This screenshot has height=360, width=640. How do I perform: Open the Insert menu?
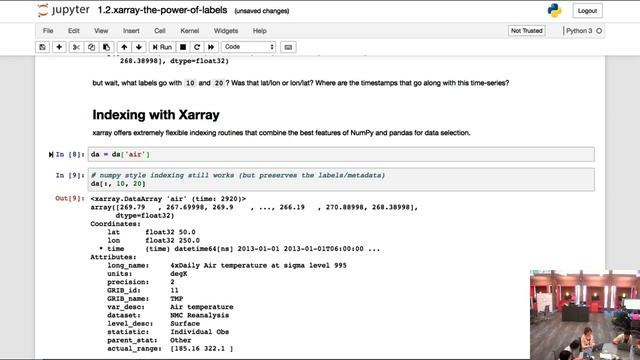pyautogui.click(x=131, y=31)
